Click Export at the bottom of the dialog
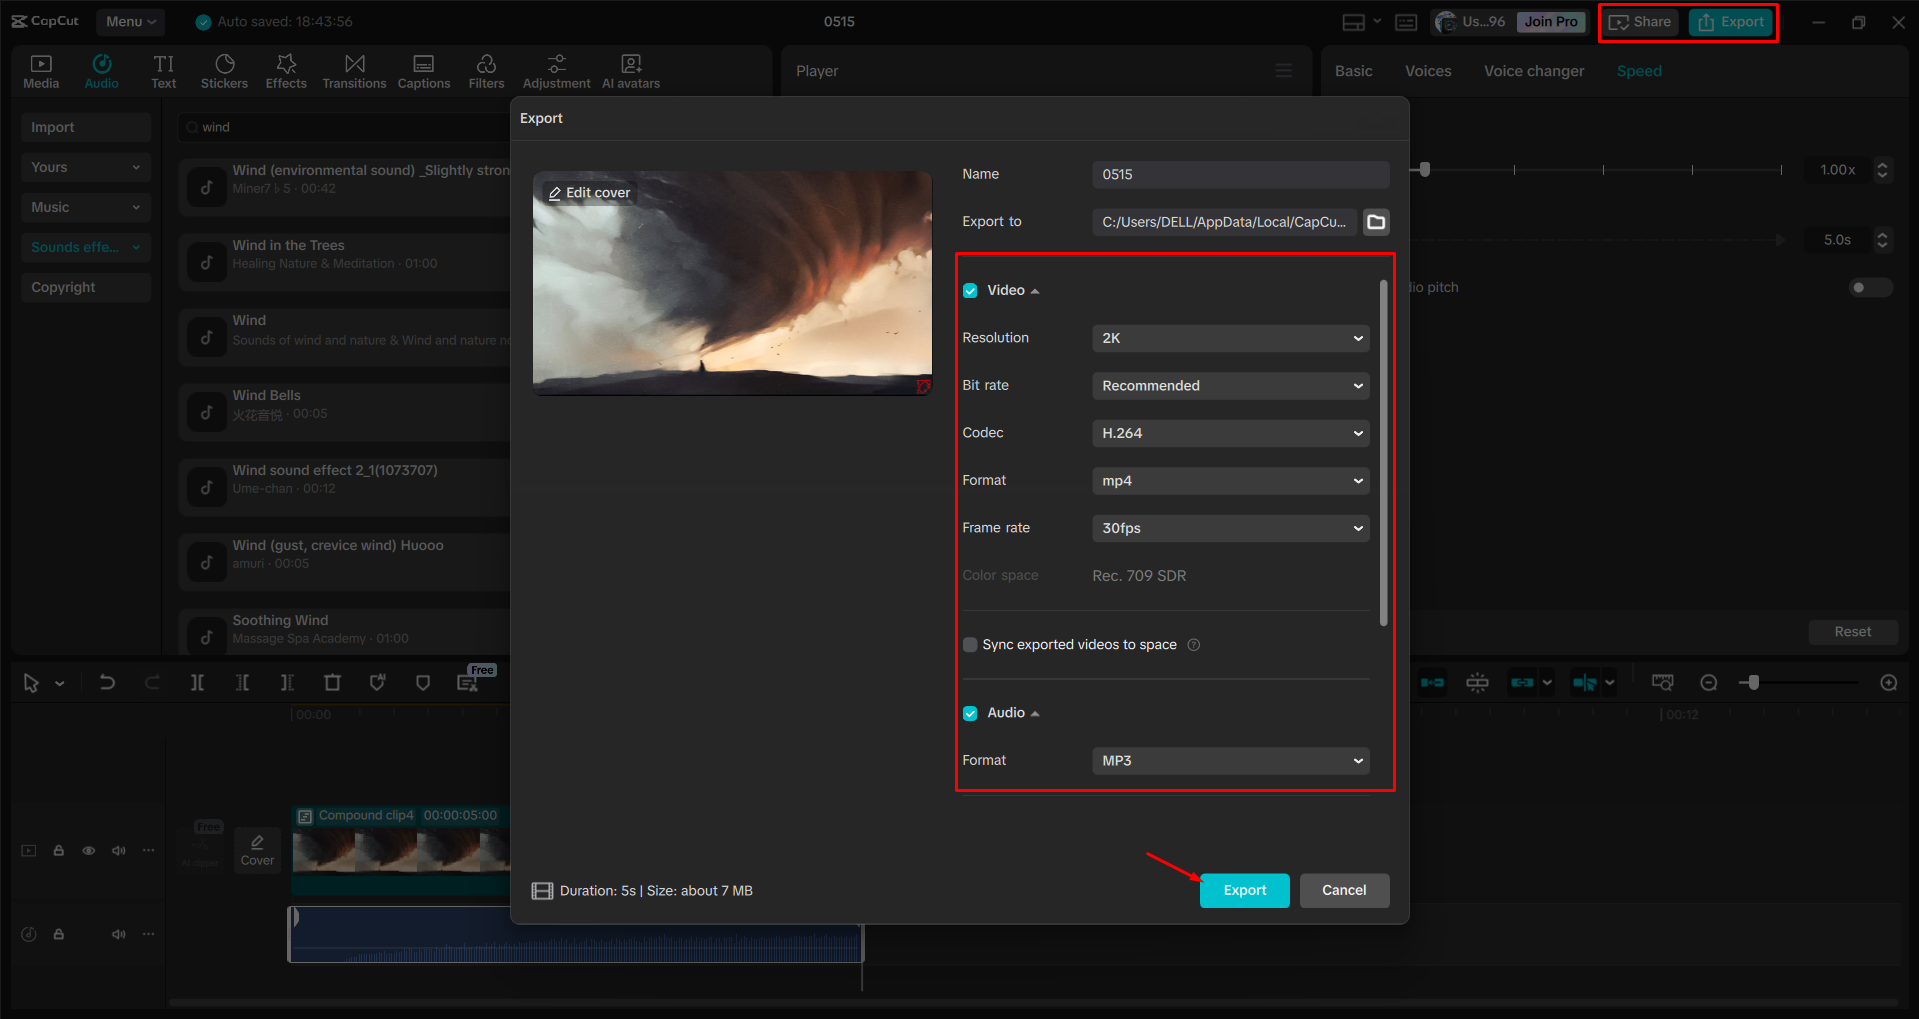 tap(1244, 890)
